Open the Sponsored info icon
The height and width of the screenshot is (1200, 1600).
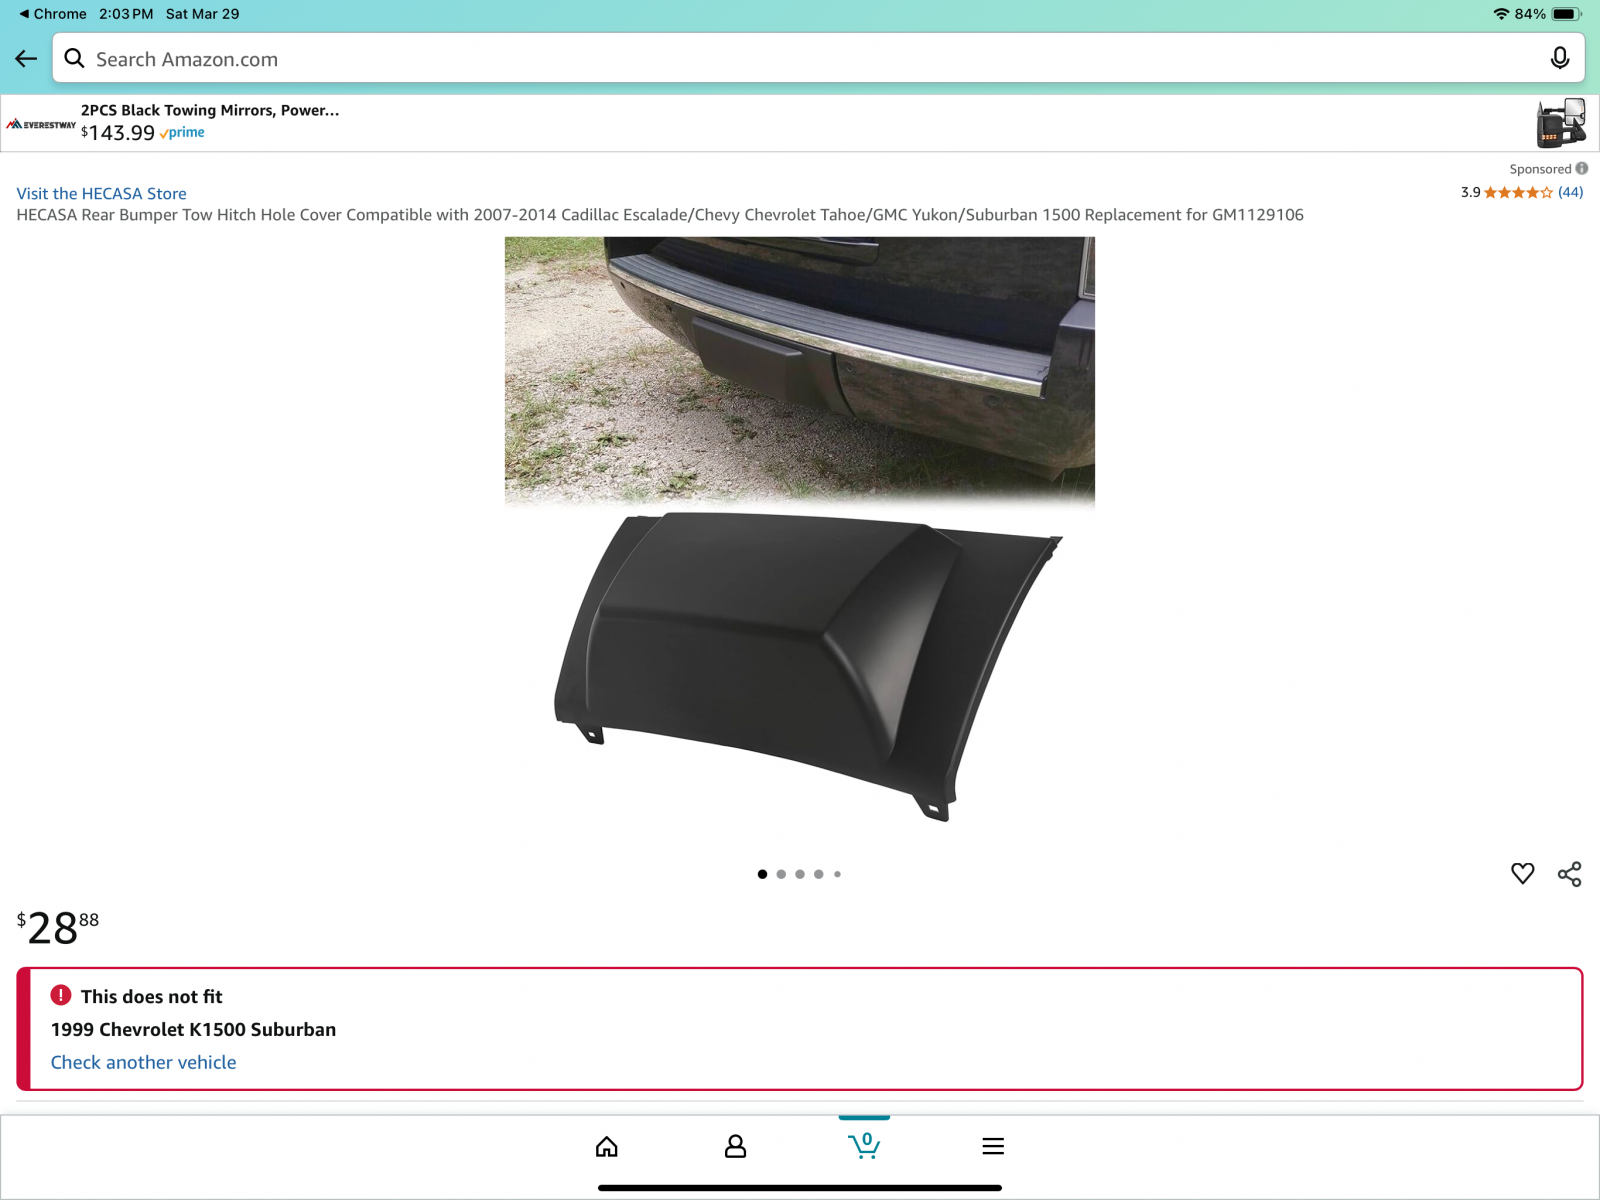tap(1582, 168)
